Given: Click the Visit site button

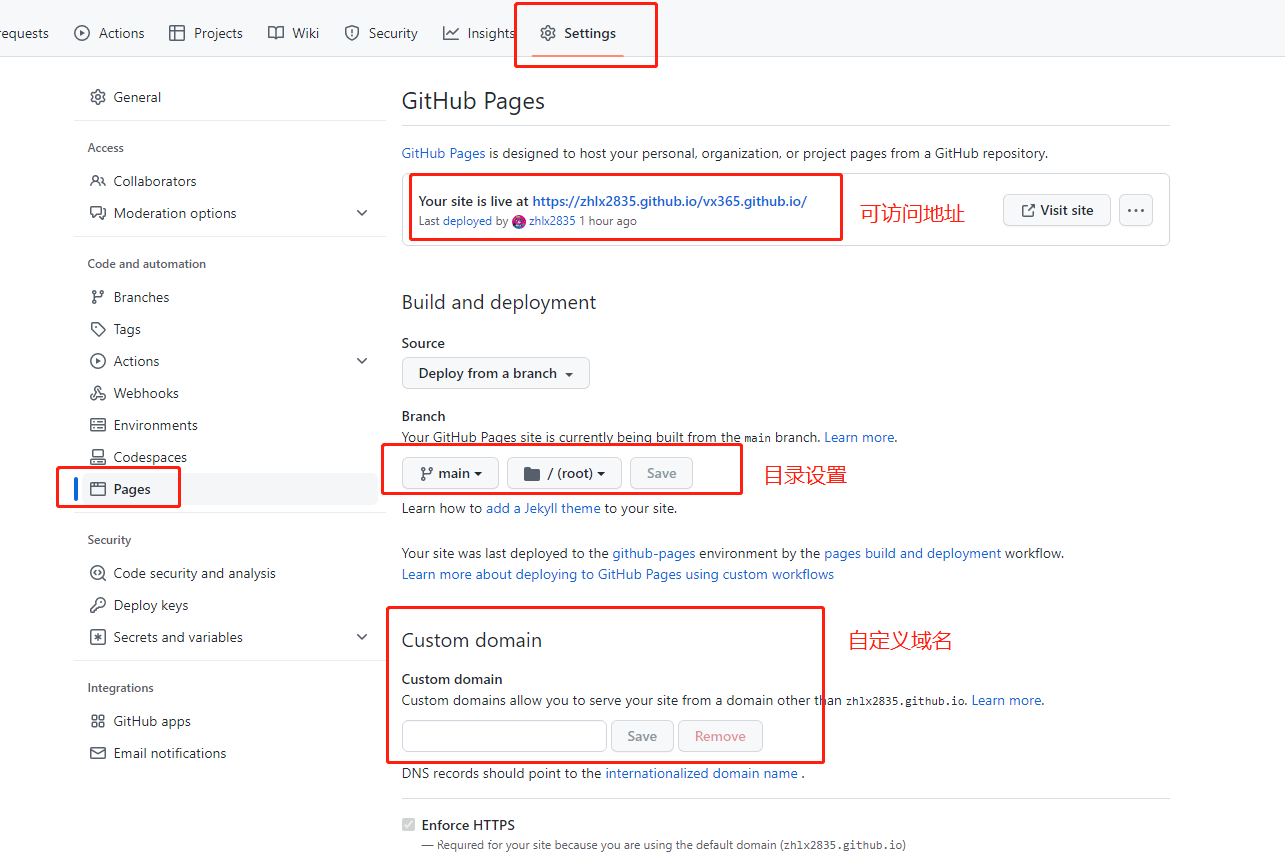Looking at the screenshot, I should coord(1056,210).
